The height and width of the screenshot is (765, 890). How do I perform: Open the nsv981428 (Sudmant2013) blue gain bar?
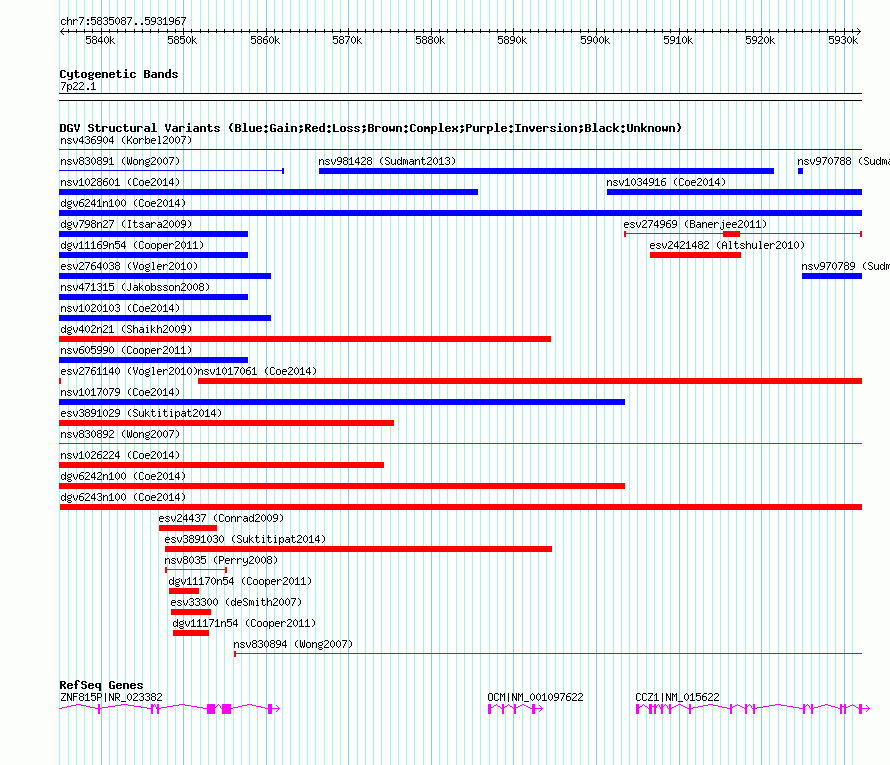click(546, 171)
